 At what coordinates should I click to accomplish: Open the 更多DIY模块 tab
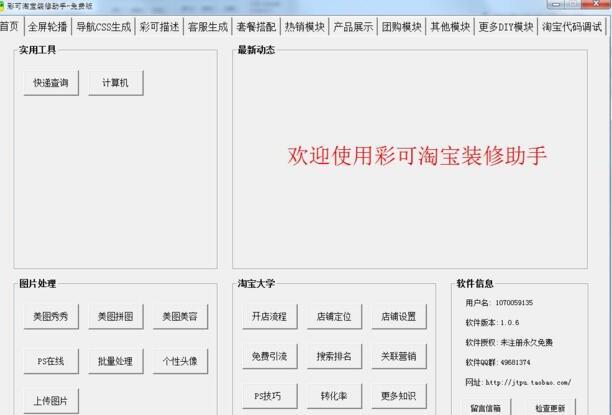click(x=506, y=27)
